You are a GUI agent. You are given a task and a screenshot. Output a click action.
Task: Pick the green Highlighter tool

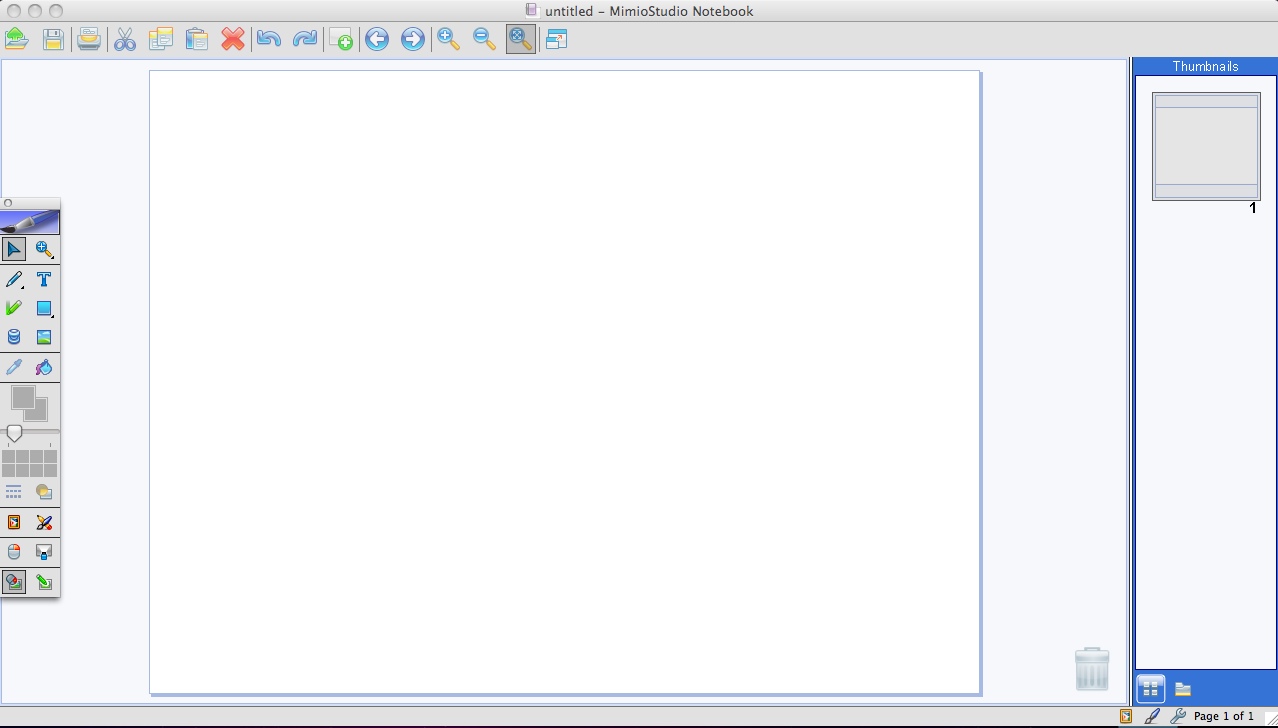click(x=14, y=308)
